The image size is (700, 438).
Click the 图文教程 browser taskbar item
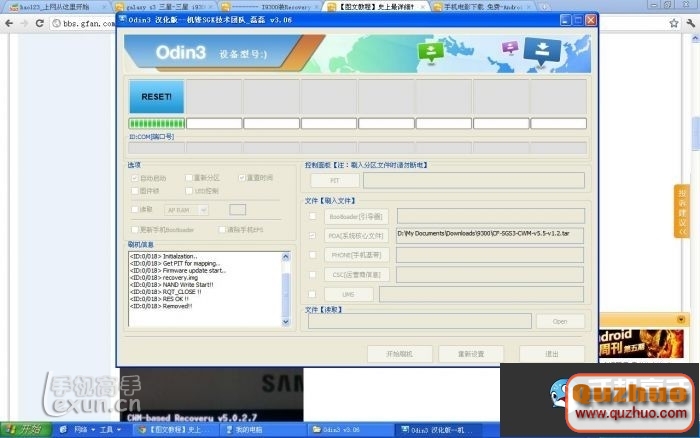pos(177,430)
